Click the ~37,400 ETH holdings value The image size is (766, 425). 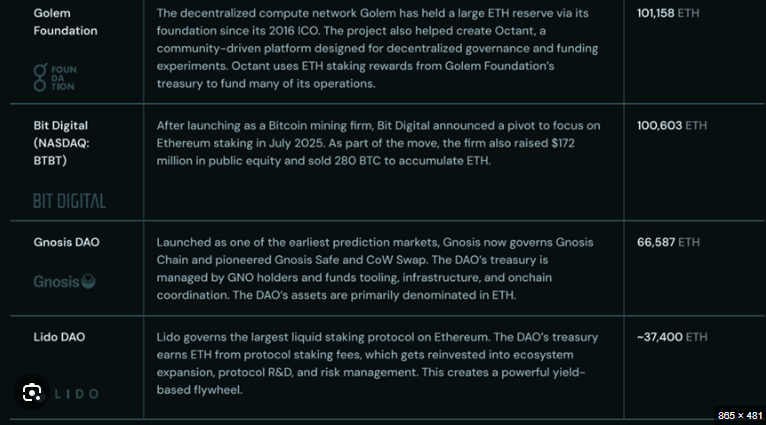click(672, 337)
